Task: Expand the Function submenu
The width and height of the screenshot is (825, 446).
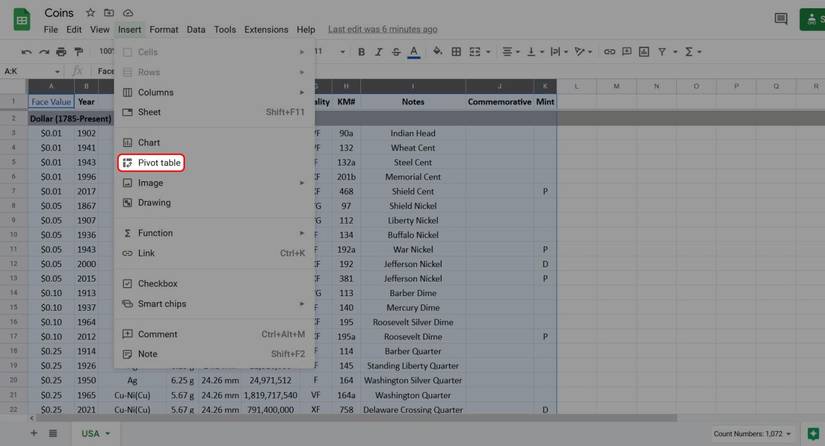Action: coord(214,233)
